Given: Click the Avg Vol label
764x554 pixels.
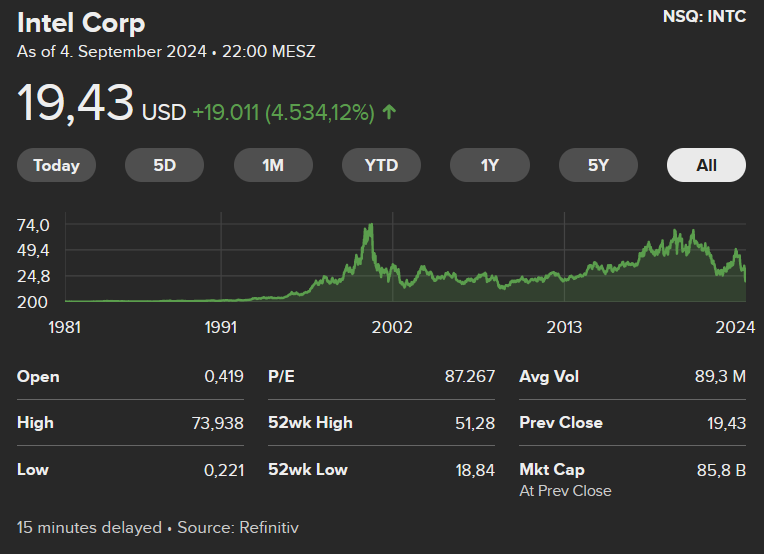Looking at the screenshot, I should click(x=549, y=377).
